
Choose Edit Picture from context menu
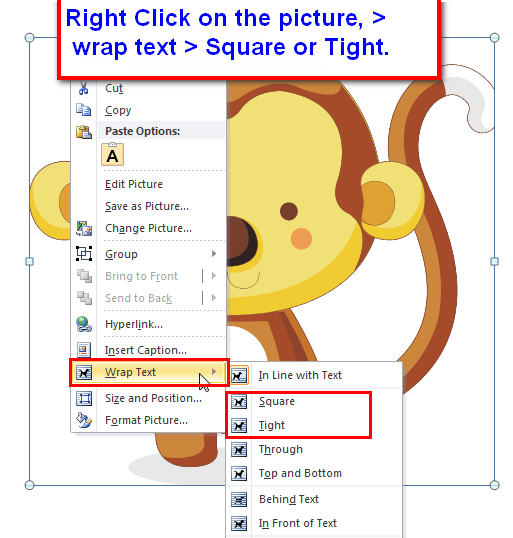[134, 184]
